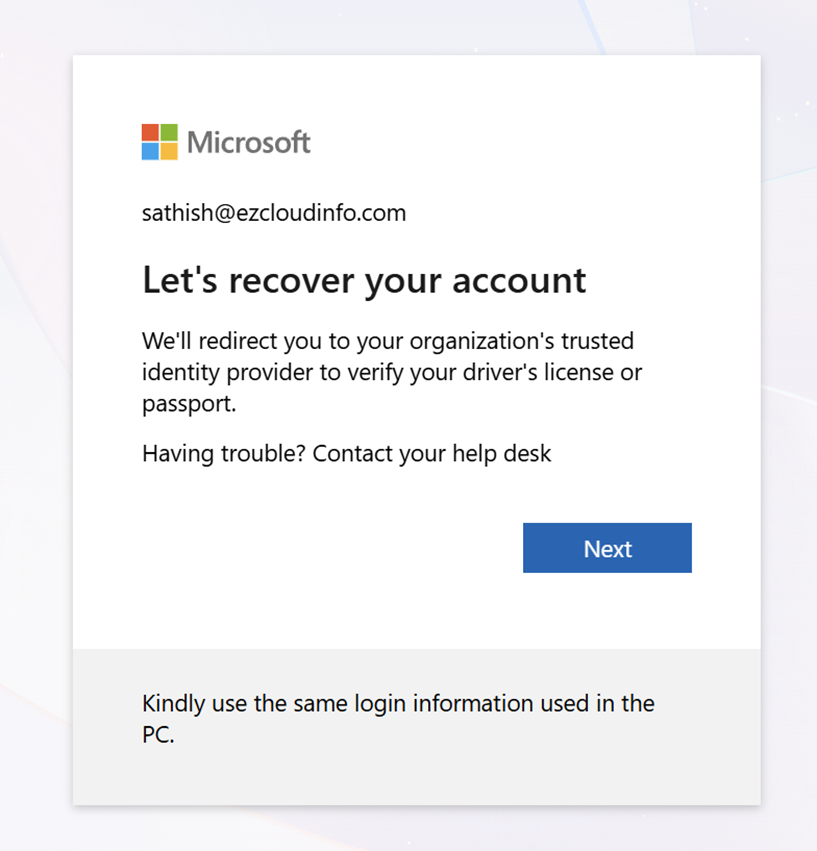Click the "Having trouble?" text
This screenshot has height=851, width=817.
[x=224, y=453]
